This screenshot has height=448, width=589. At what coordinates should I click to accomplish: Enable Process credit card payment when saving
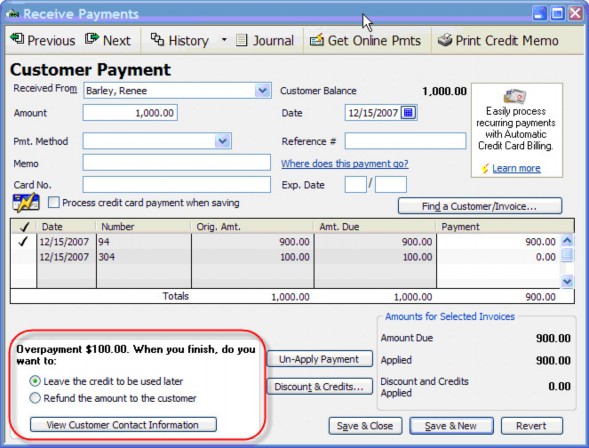point(53,203)
